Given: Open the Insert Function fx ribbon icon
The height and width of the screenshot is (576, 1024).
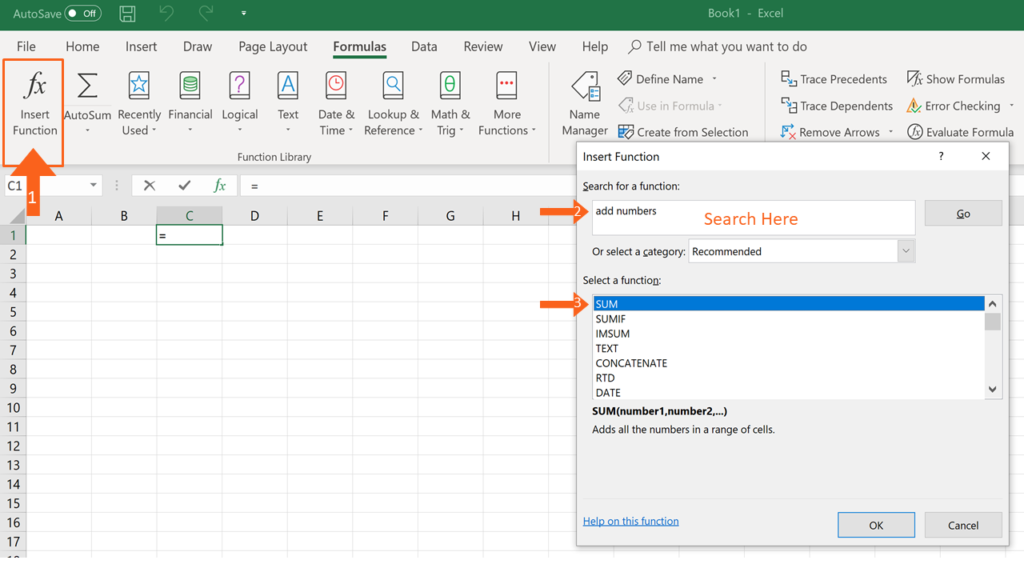Looking at the screenshot, I should [x=35, y=86].
